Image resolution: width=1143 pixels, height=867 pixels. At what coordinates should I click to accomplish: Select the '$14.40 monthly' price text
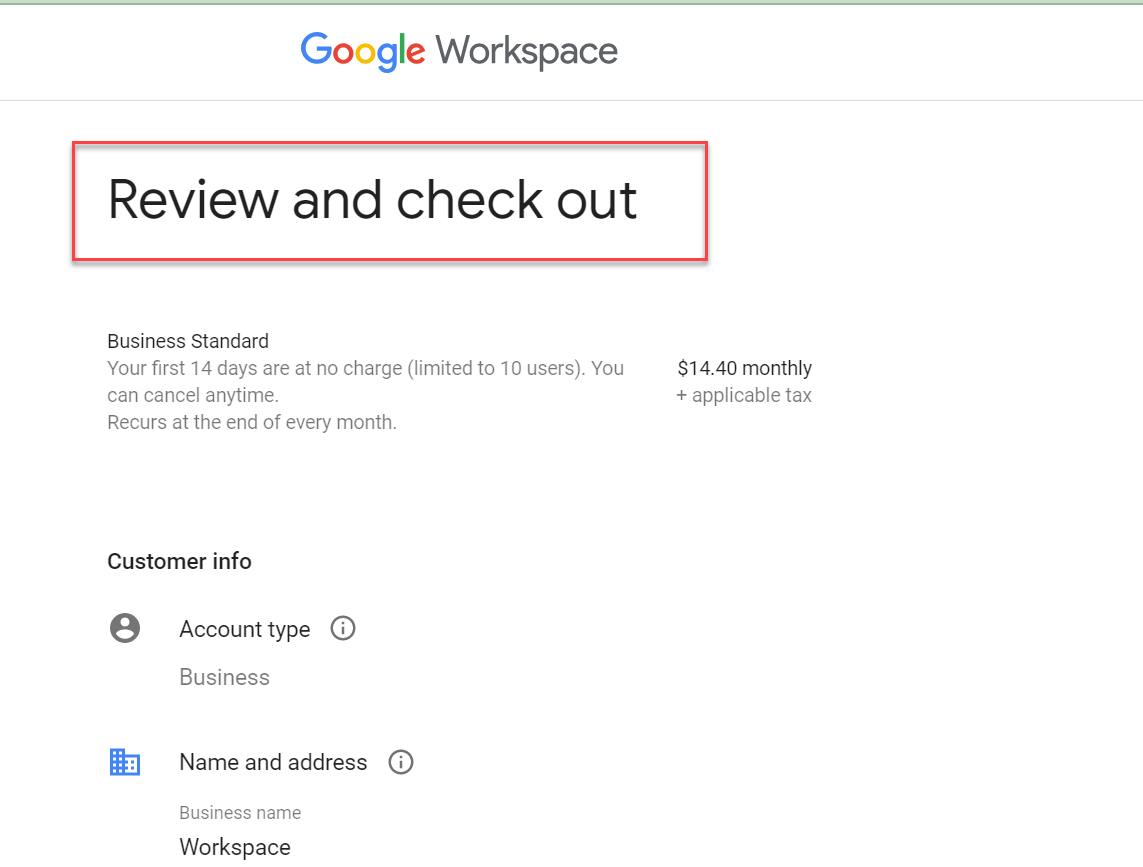(744, 368)
